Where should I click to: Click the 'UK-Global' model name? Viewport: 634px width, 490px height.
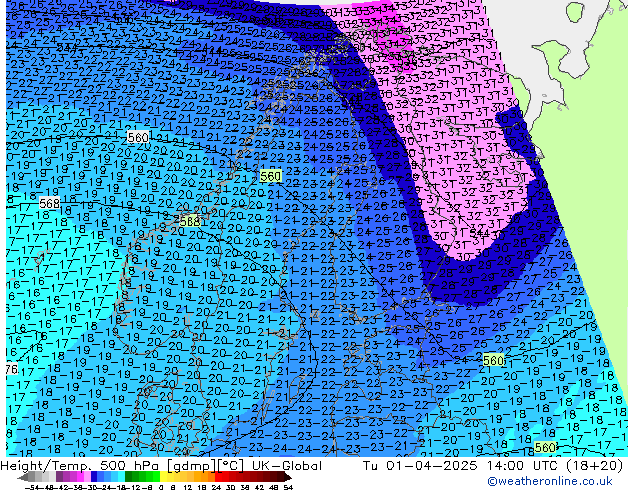tap(287, 466)
